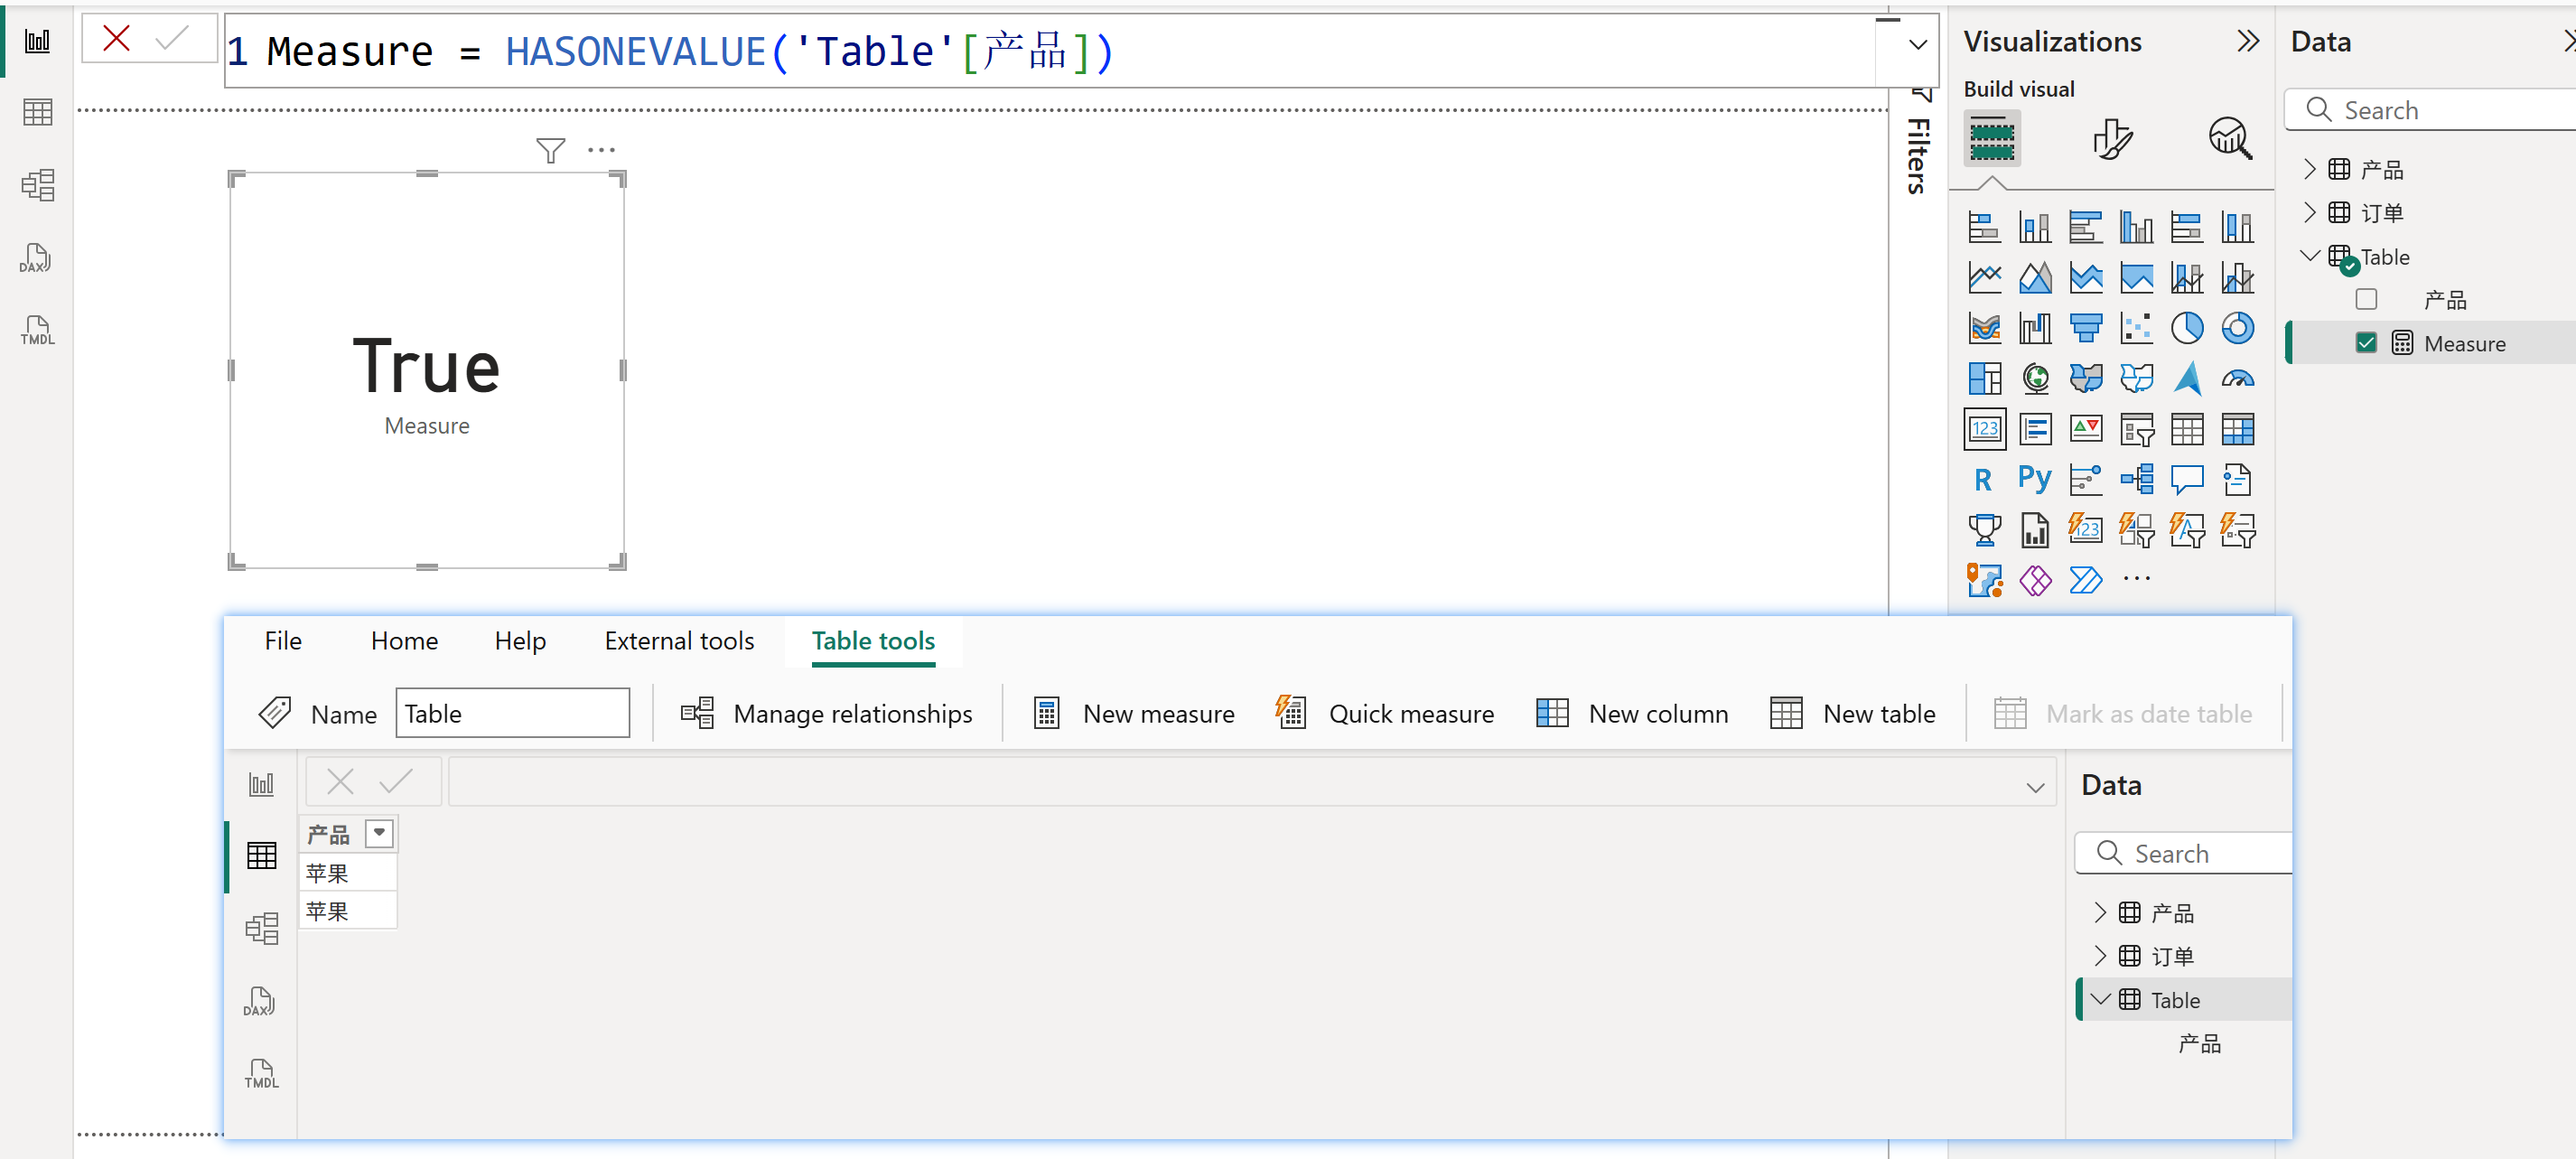2576x1159 pixels.
Task: Create a New measure
Action: pyautogui.click(x=1134, y=713)
